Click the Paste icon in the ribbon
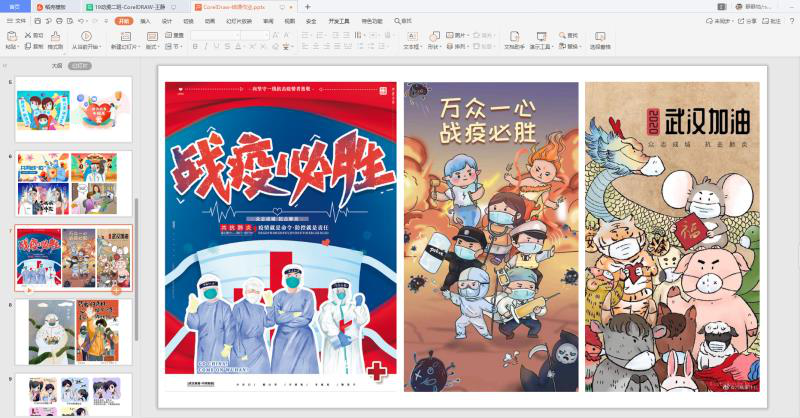The image size is (800, 418). click(12, 36)
